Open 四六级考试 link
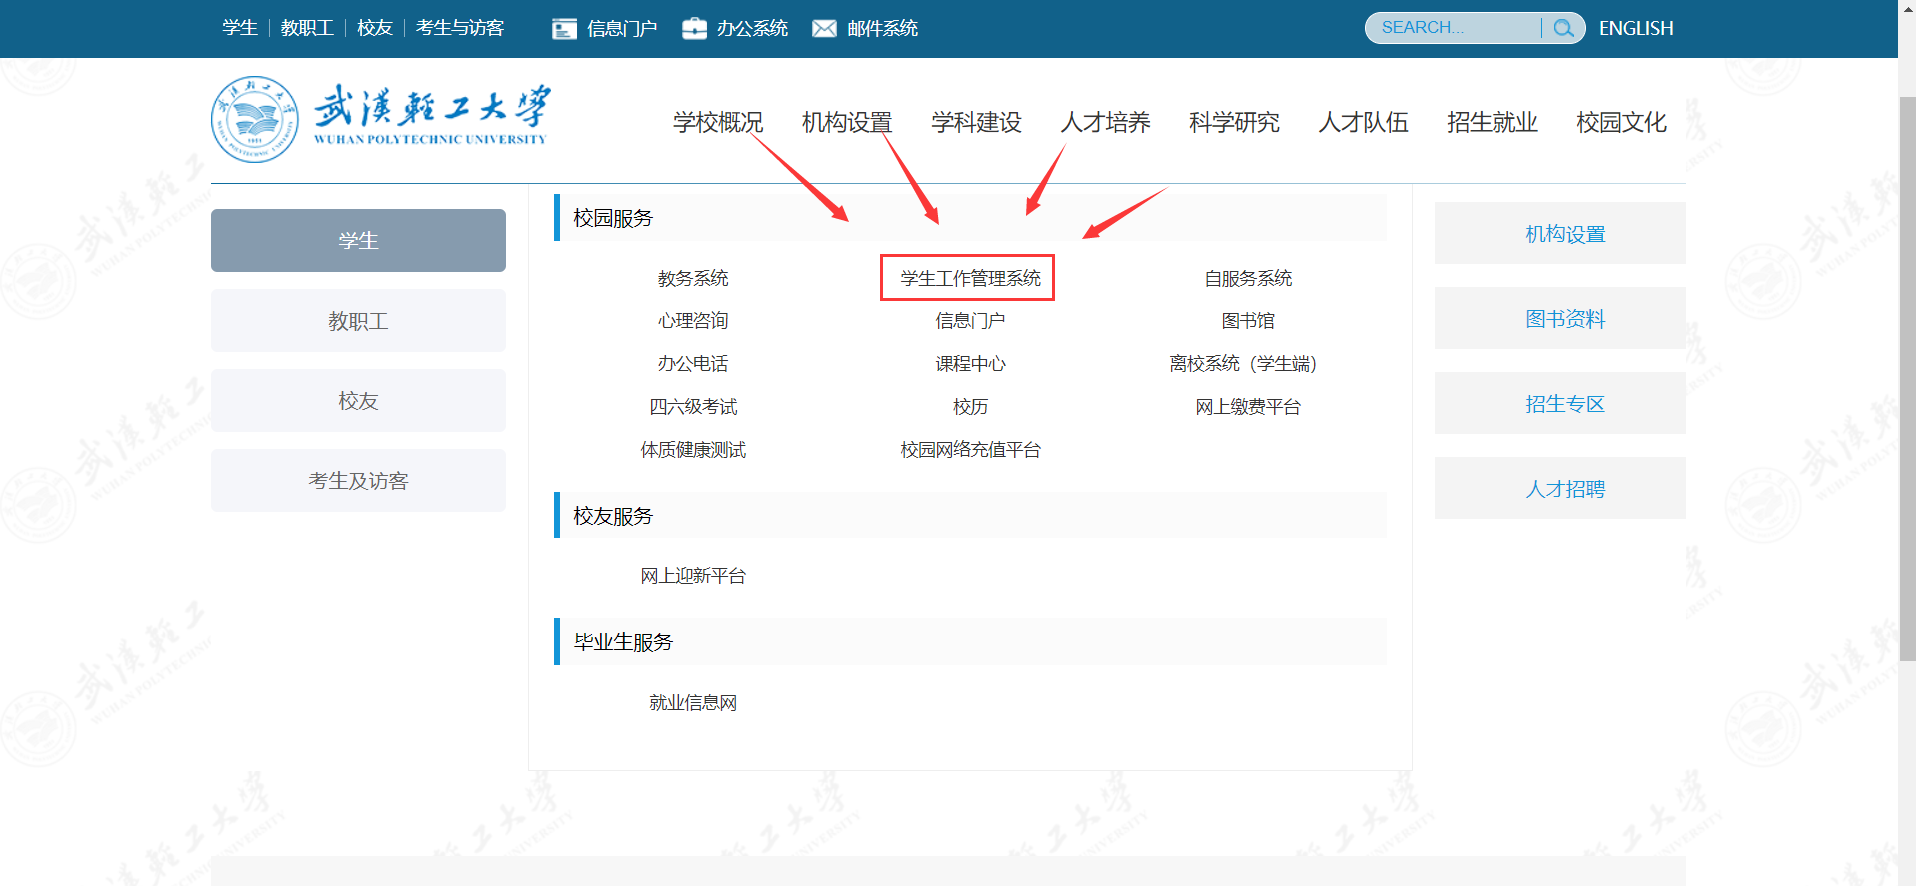 [x=693, y=407]
